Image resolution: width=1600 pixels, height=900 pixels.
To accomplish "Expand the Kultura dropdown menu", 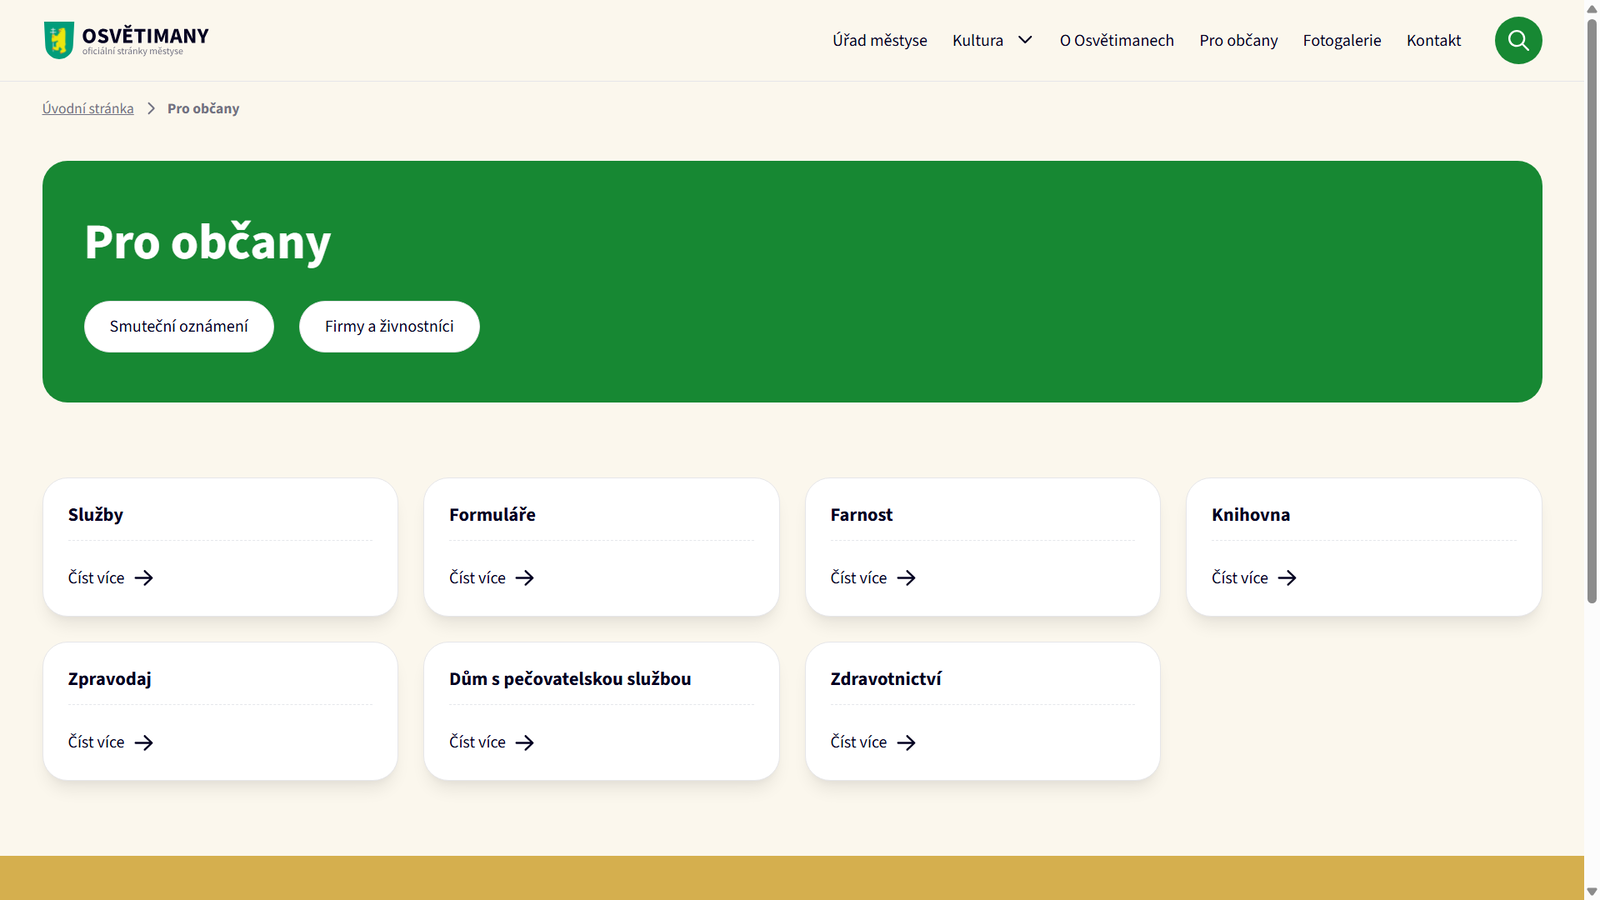I will pos(1024,40).
